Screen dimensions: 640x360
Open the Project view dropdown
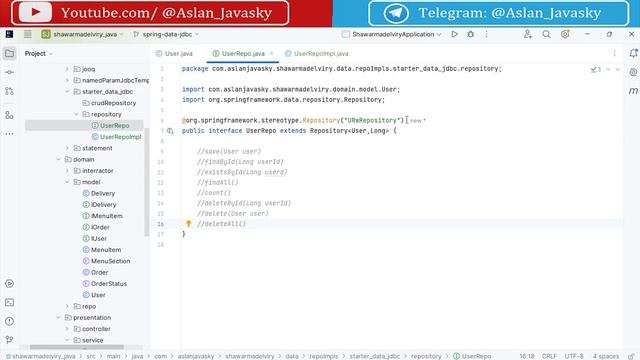pos(38,53)
